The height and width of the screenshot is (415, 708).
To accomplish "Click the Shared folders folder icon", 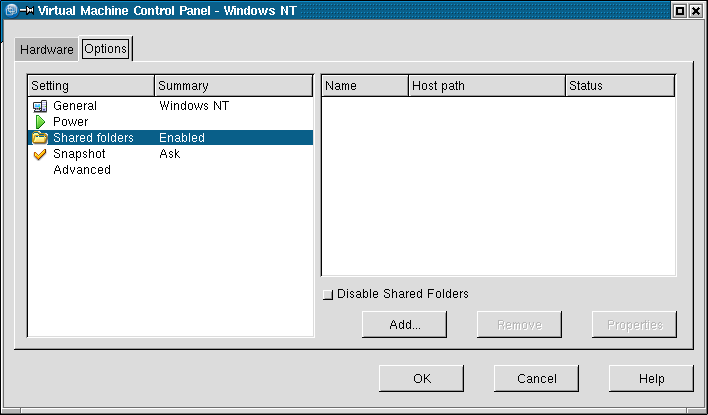I will point(40,138).
